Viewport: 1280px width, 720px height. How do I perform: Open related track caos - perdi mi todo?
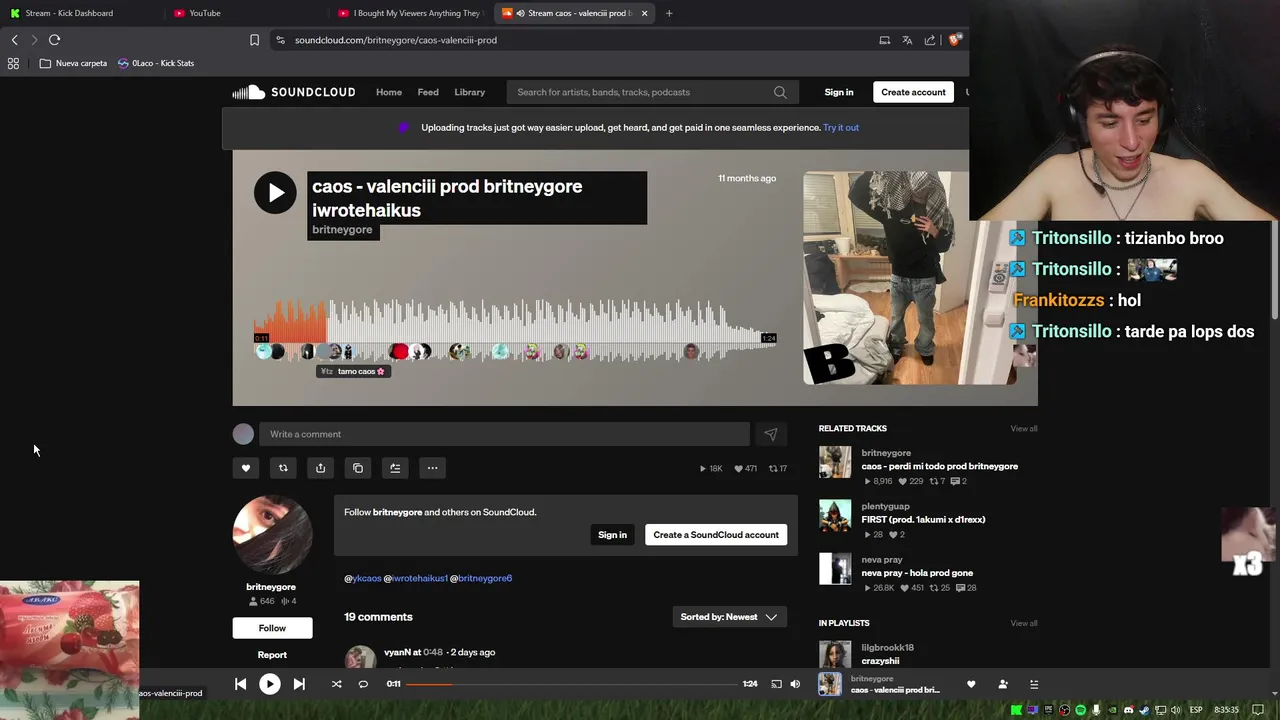click(939, 466)
